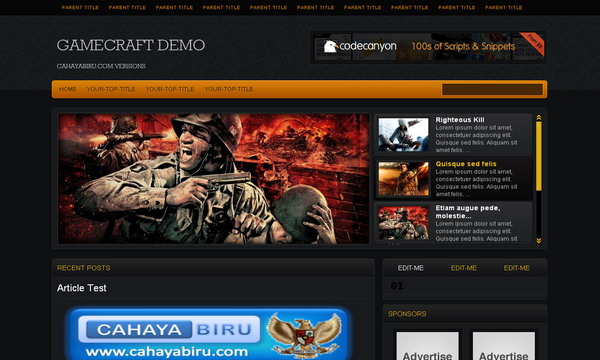Open the first YOUR-TOP-TITLE menu item

coord(111,89)
